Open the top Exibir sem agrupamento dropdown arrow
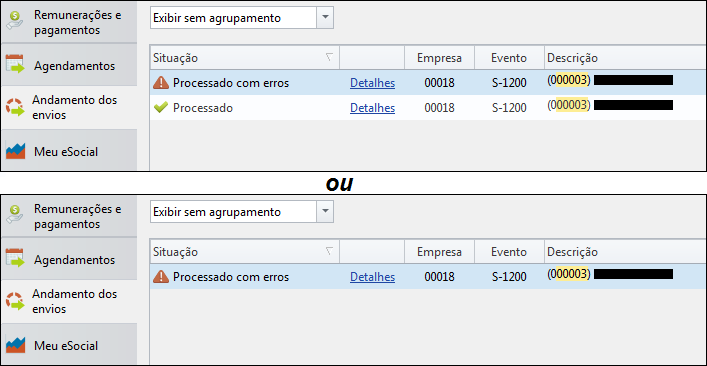The width and height of the screenshot is (707, 366). [325, 18]
